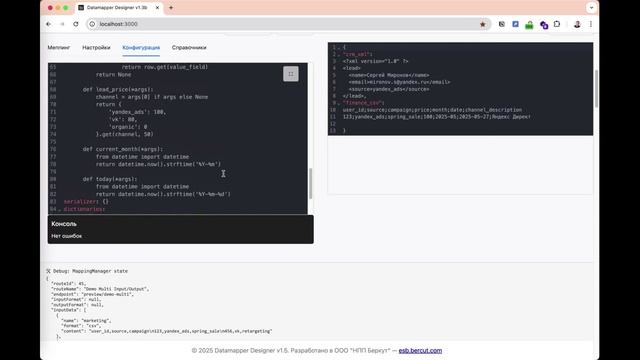Image resolution: width=640 pixels, height=360 pixels.
Task: View site information for localhost
Action: click(x=92, y=24)
